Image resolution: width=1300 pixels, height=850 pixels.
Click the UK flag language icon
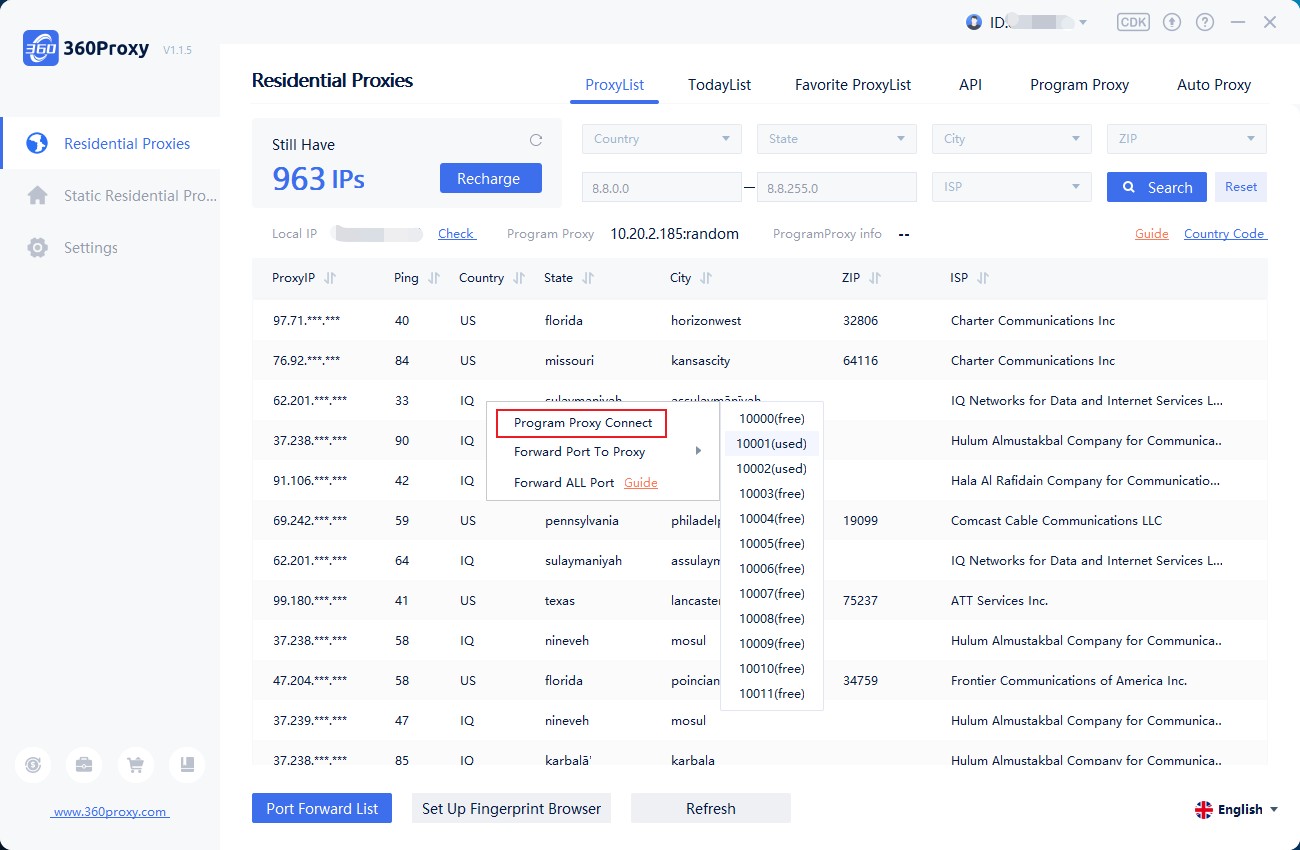[1204, 810]
